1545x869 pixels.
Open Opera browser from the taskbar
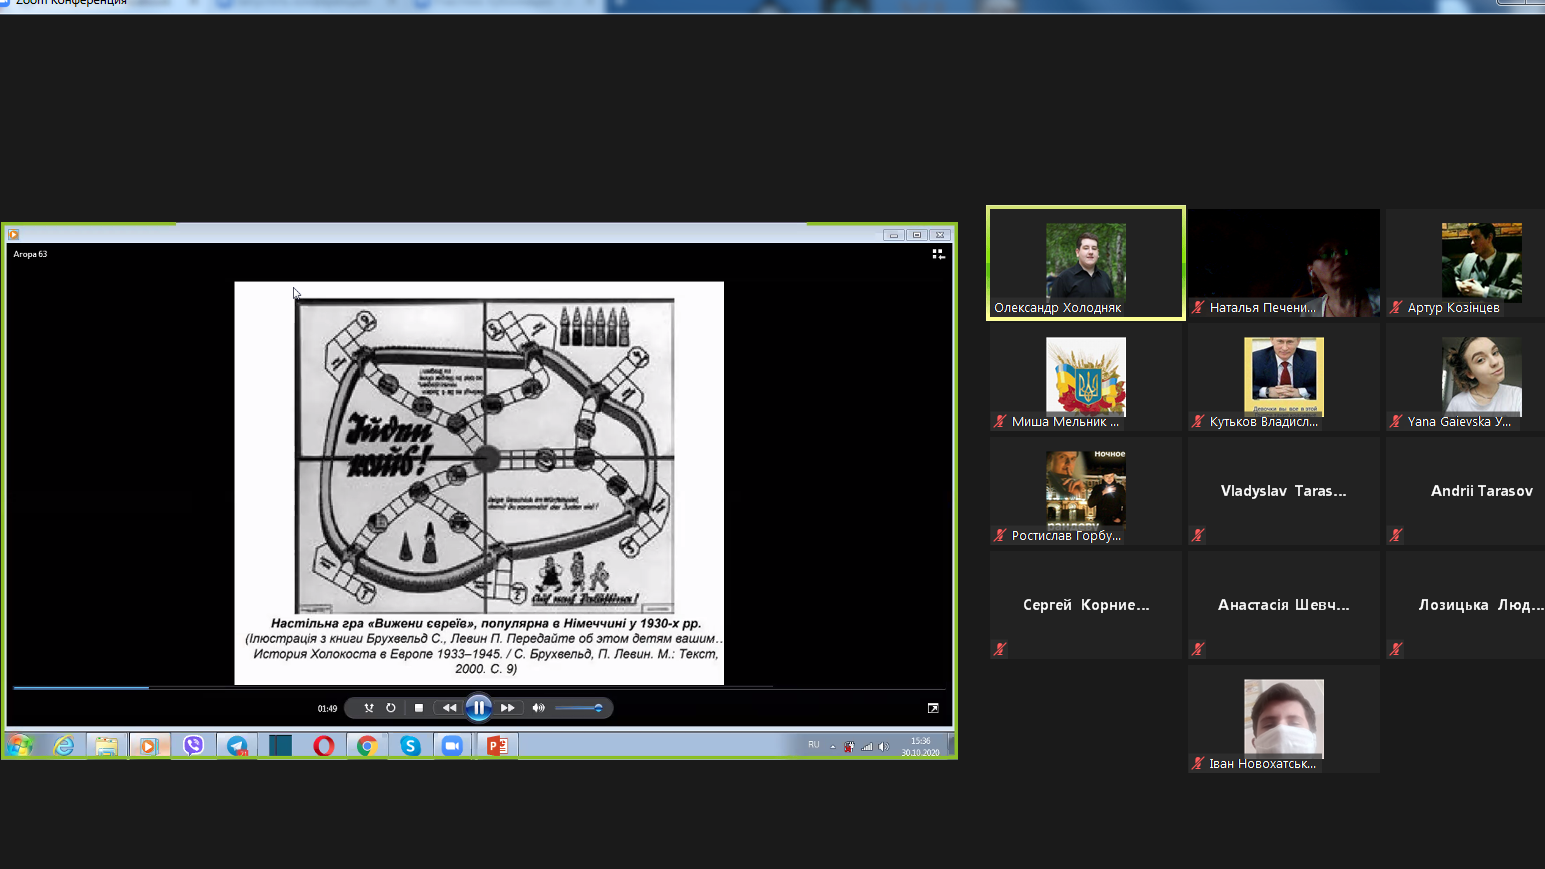(323, 746)
